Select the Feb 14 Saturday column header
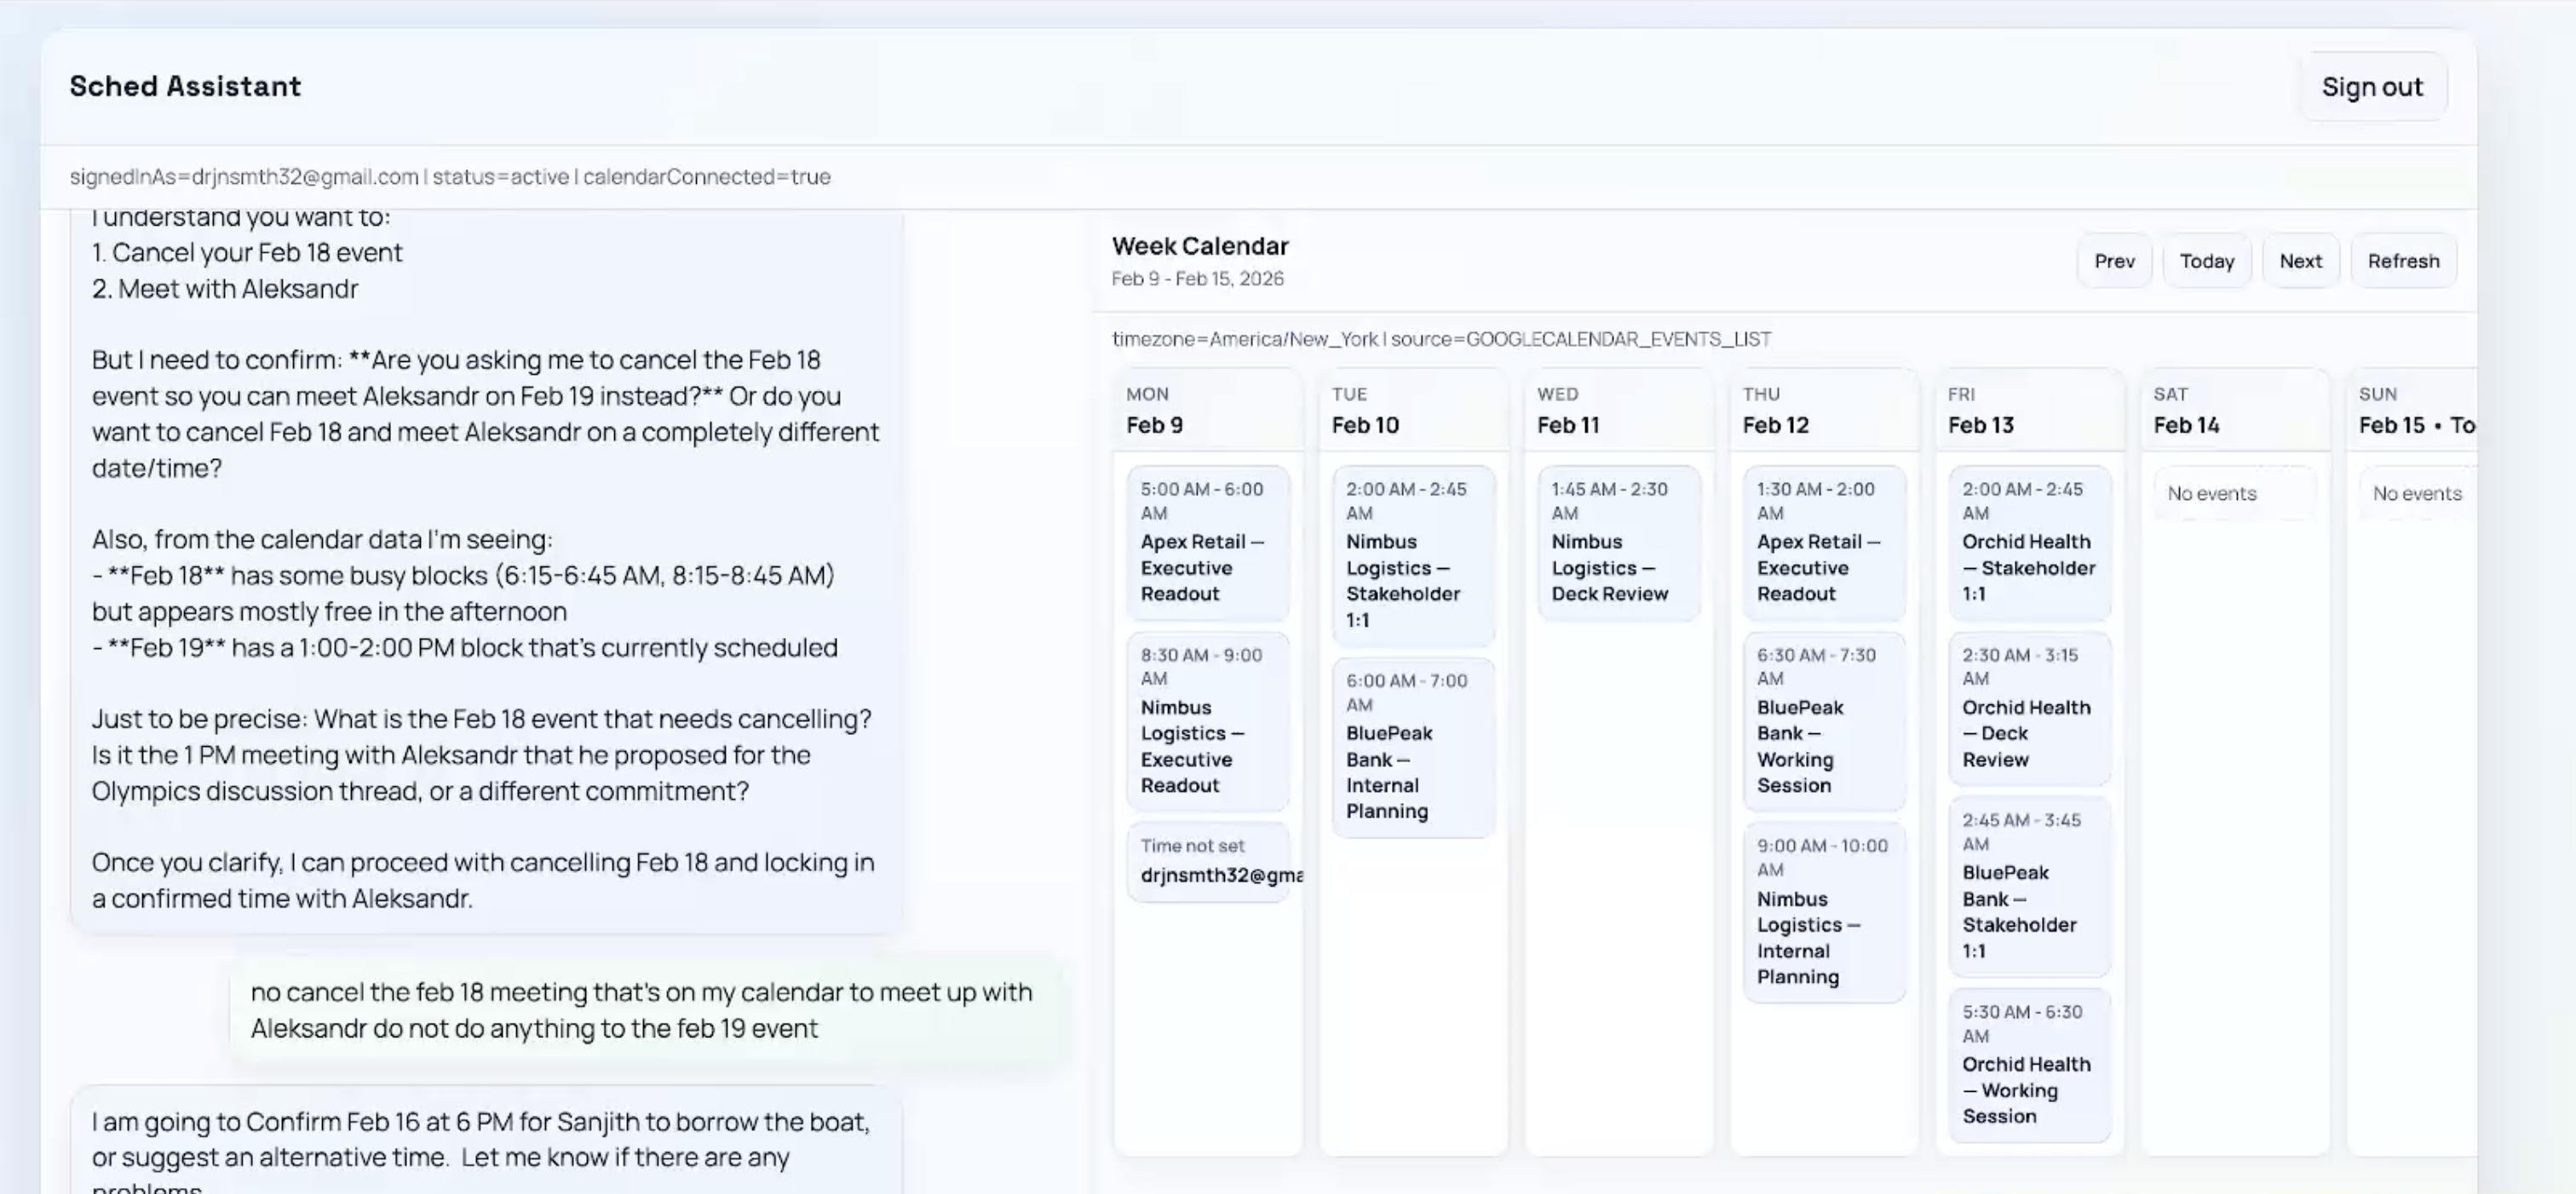Image resolution: width=2576 pixels, height=1194 pixels. coord(2234,410)
